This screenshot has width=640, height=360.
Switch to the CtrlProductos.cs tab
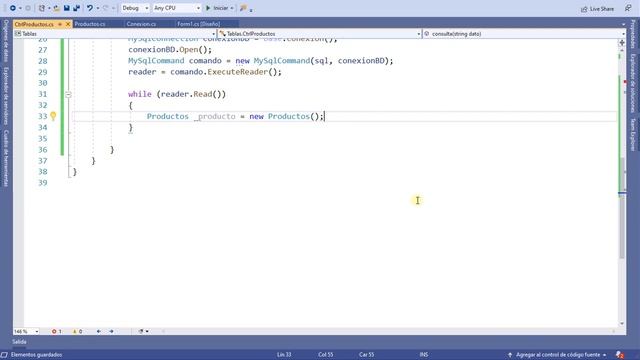point(34,24)
